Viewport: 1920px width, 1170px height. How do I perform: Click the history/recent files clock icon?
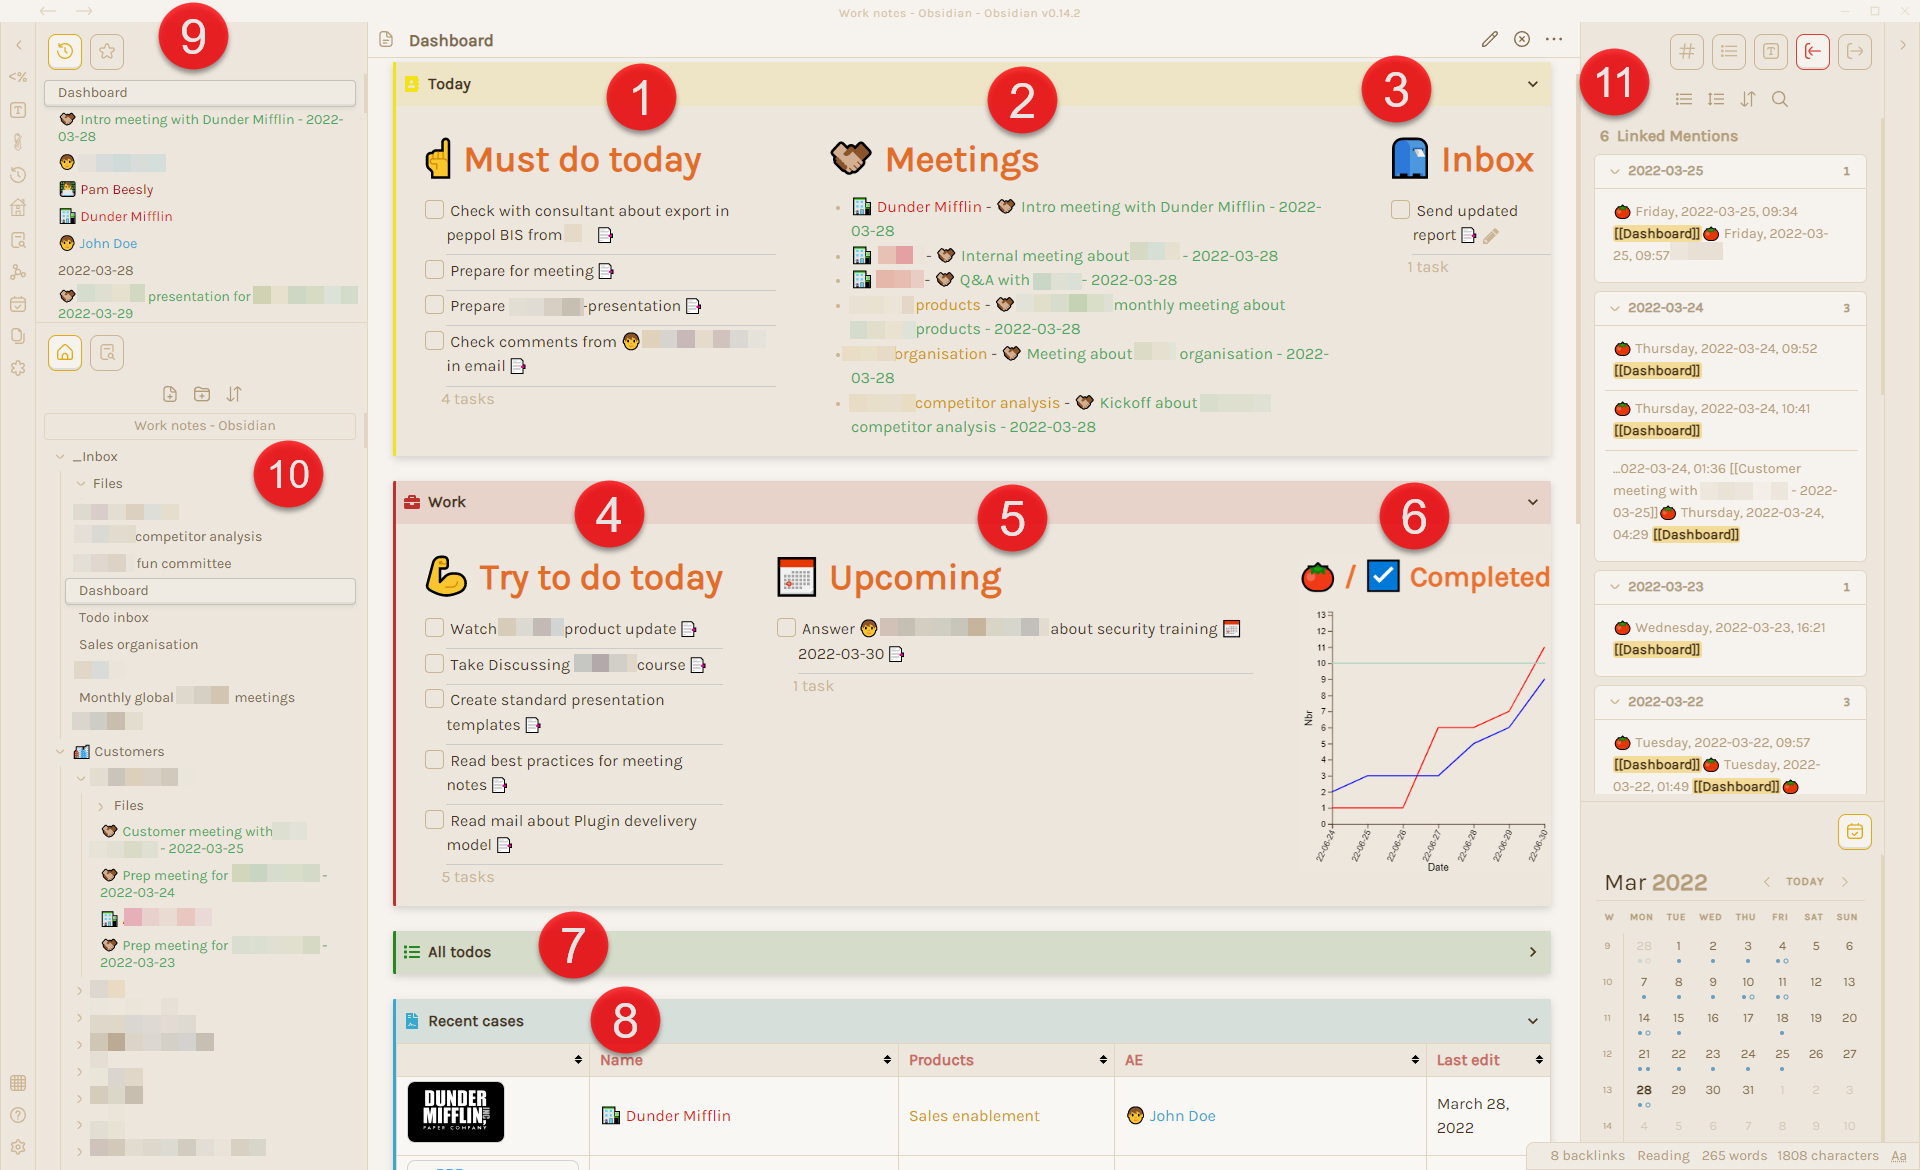coord(66,52)
